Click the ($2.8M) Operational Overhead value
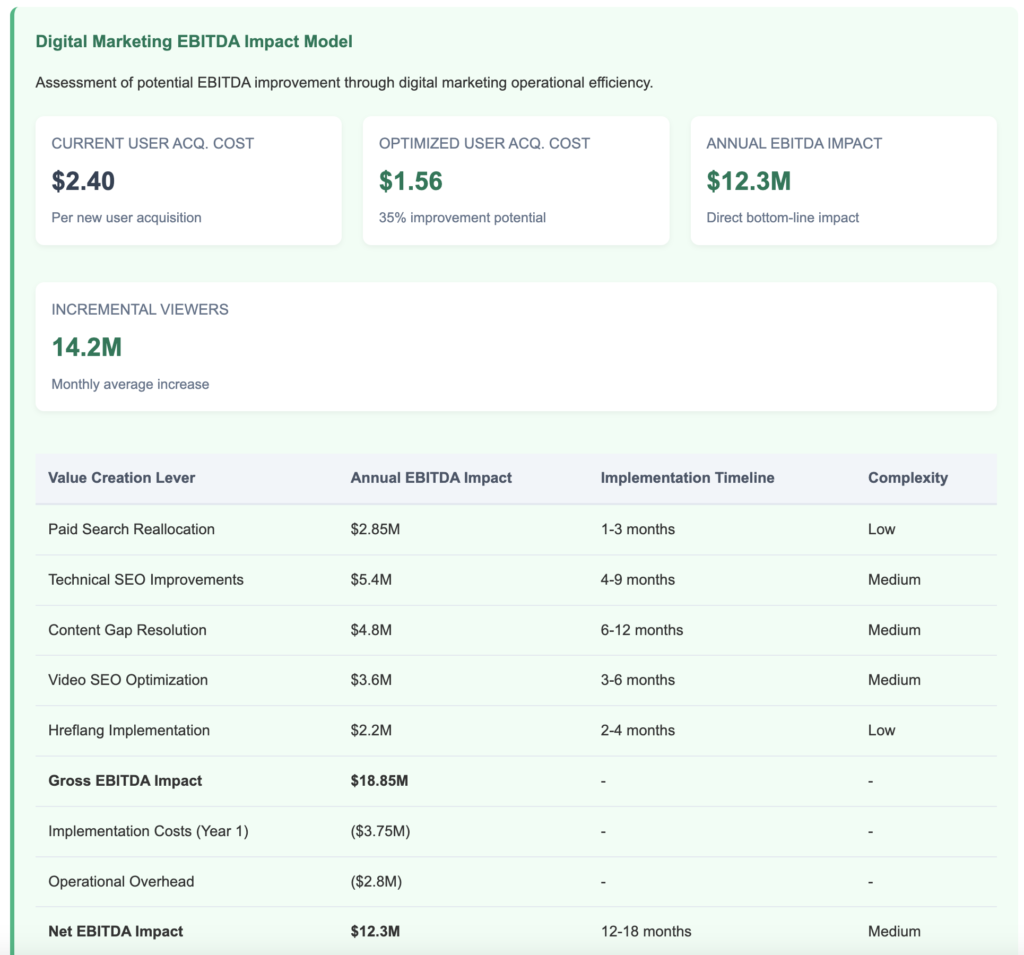1024x955 pixels. 376,881
